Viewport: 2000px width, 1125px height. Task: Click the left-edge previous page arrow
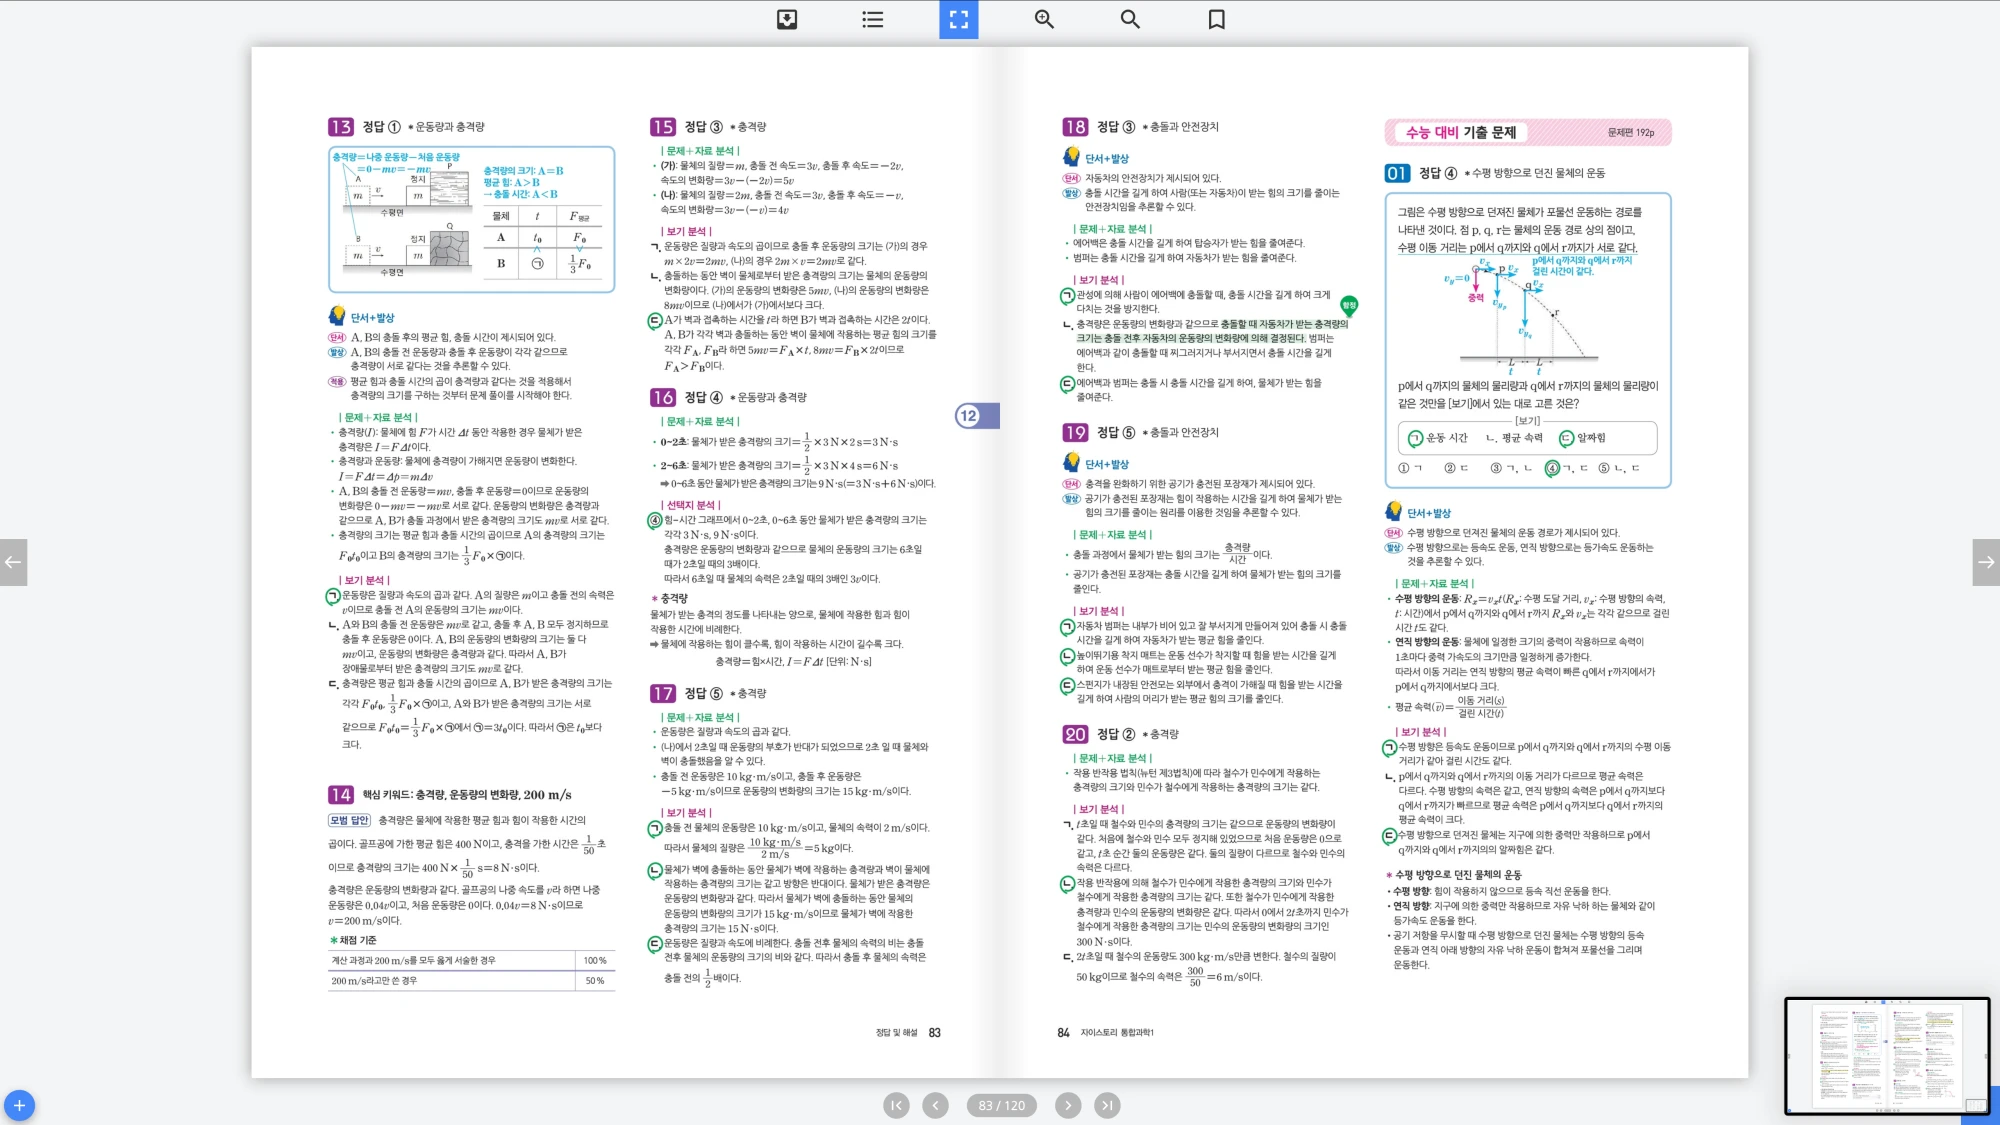13,562
